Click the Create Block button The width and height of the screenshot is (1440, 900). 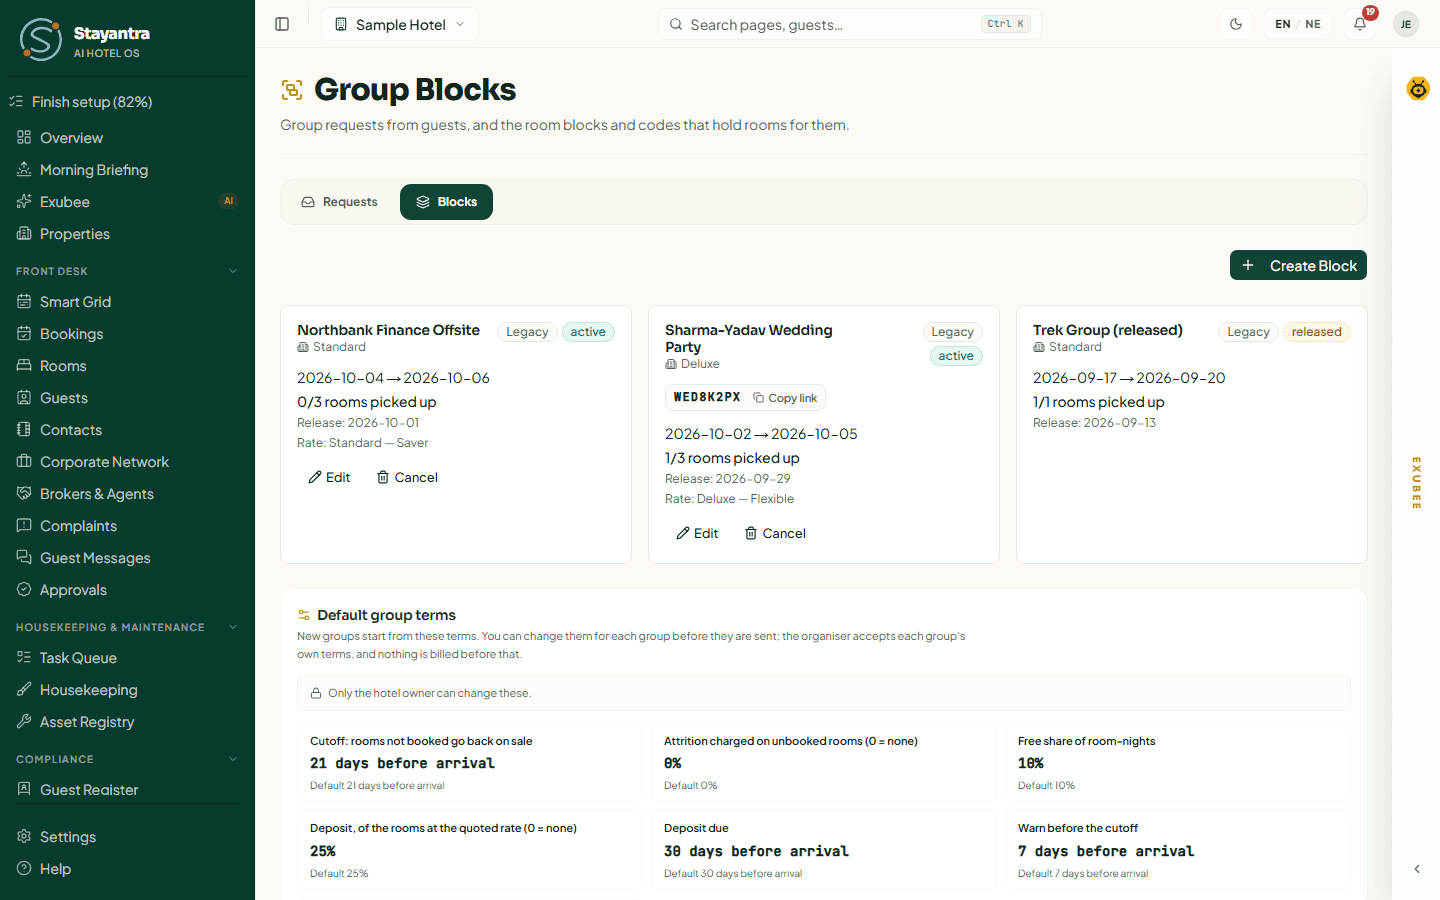point(1298,265)
